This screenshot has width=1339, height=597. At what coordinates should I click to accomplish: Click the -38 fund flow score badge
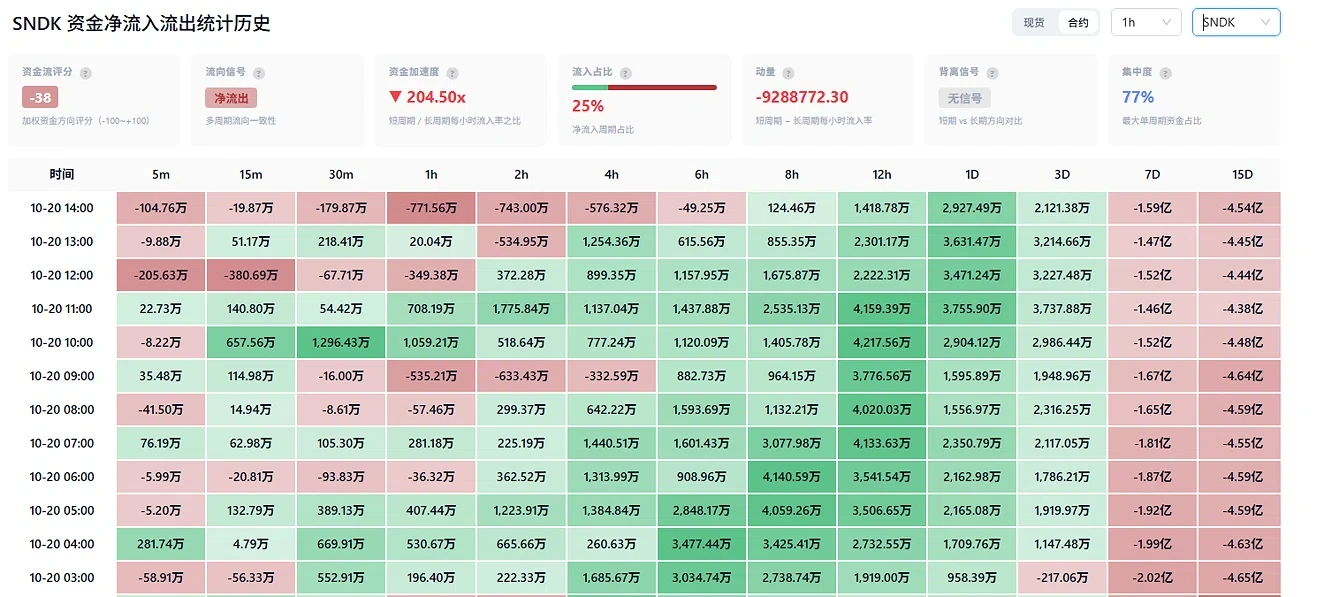point(40,98)
